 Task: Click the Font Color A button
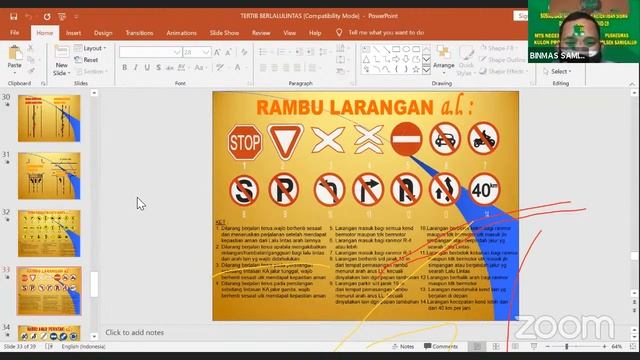click(x=238, y=67)
